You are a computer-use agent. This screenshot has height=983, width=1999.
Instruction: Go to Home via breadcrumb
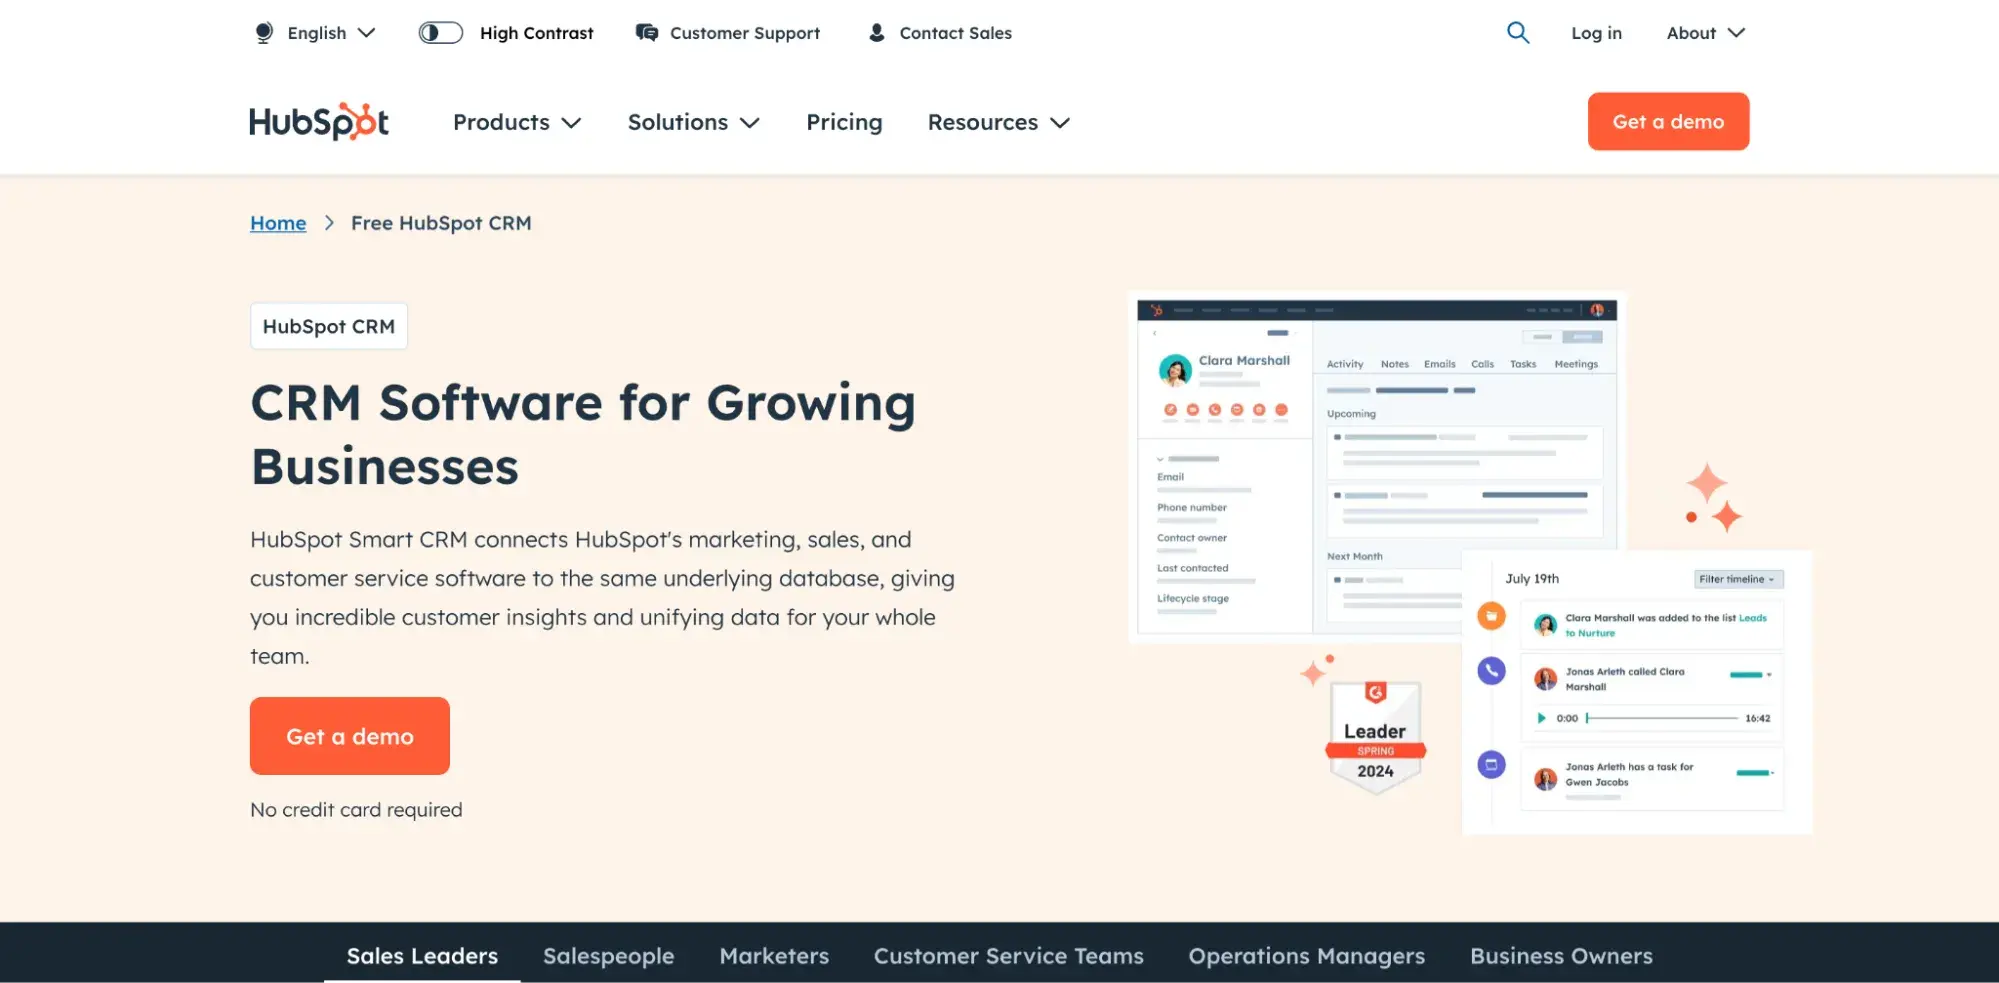pos(278,223)
